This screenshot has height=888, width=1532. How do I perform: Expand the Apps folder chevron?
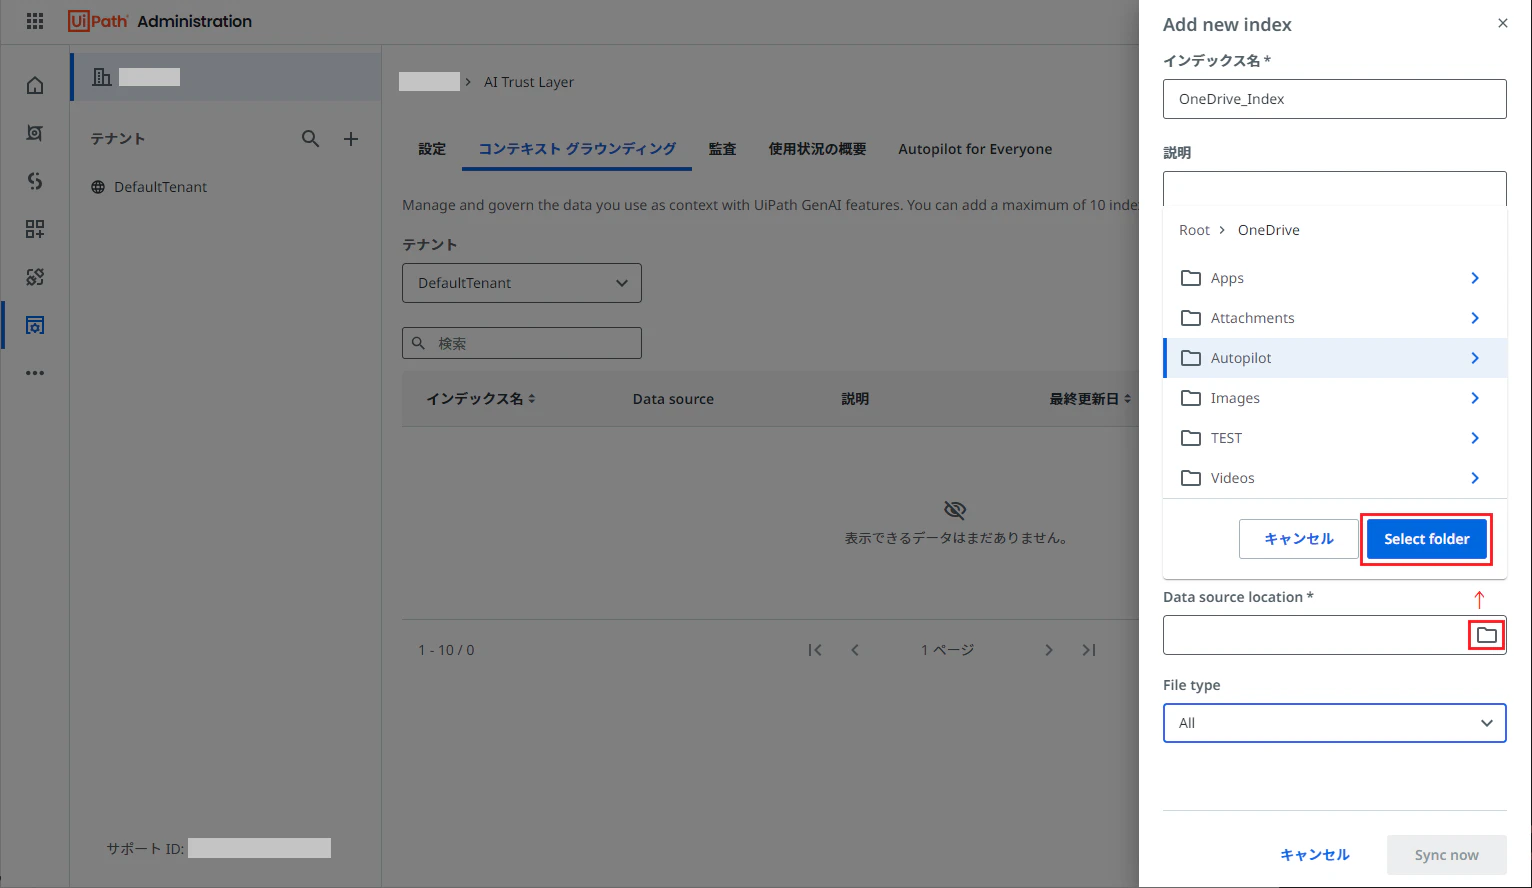click(x=1475, y=278)
